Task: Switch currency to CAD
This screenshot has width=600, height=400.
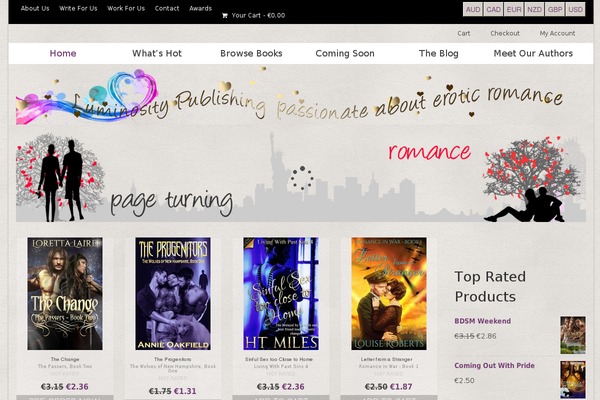Action: 493,10
